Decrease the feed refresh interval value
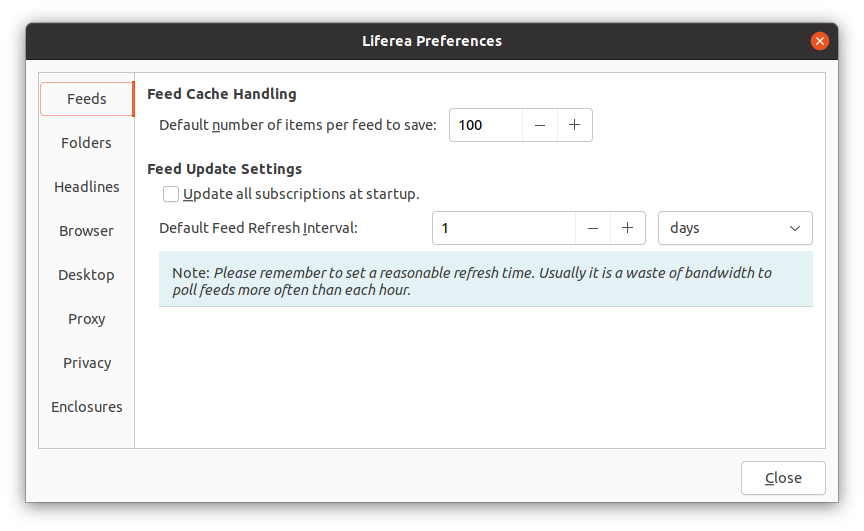Image resolution: width=864 pixels, height=531 pixels. (593, 228)
